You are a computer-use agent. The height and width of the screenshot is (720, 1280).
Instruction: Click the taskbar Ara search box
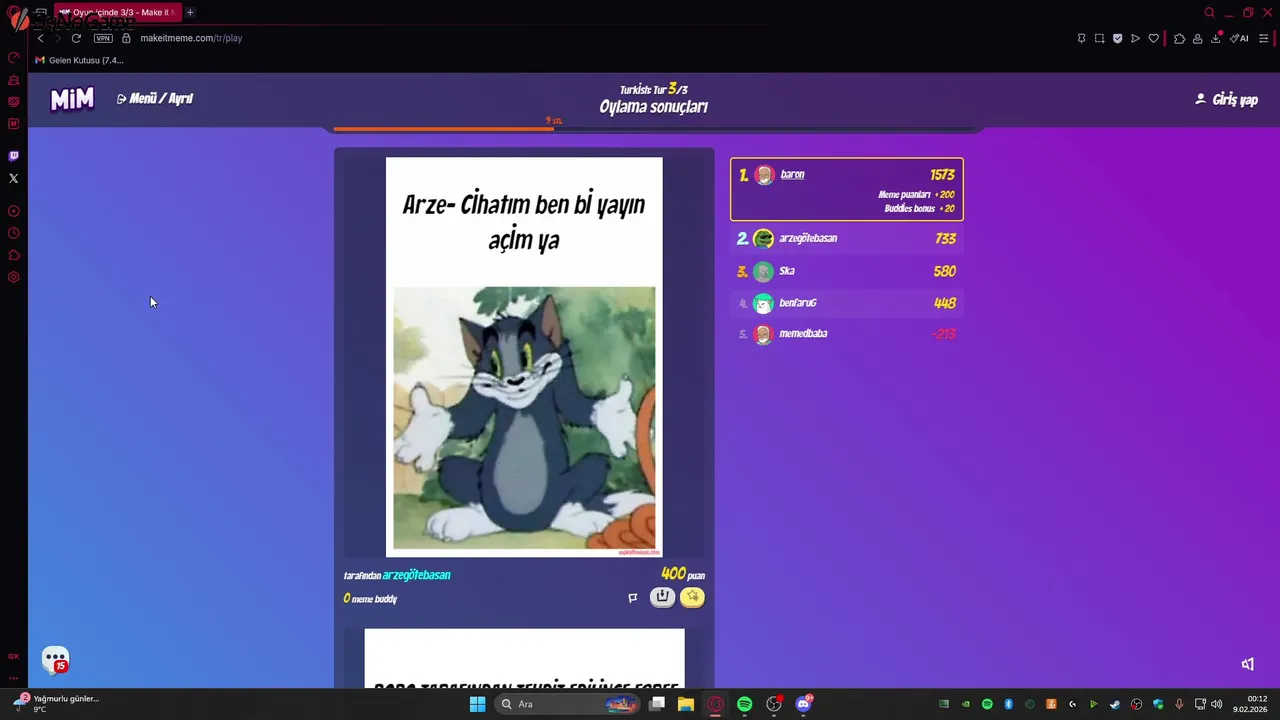(x=568, y=704)
